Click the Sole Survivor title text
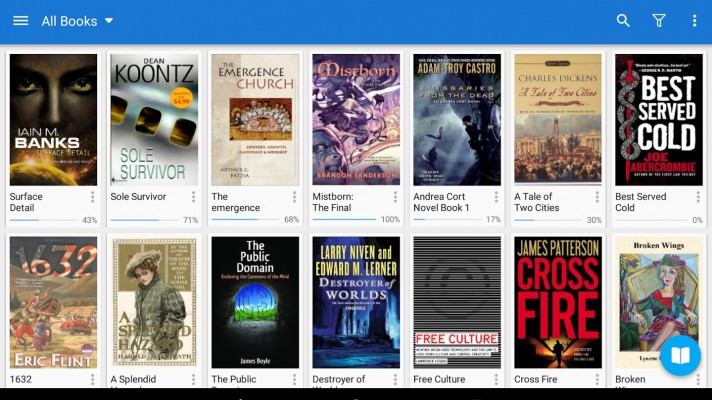The image size is (712, 400). tap(138, 197)
